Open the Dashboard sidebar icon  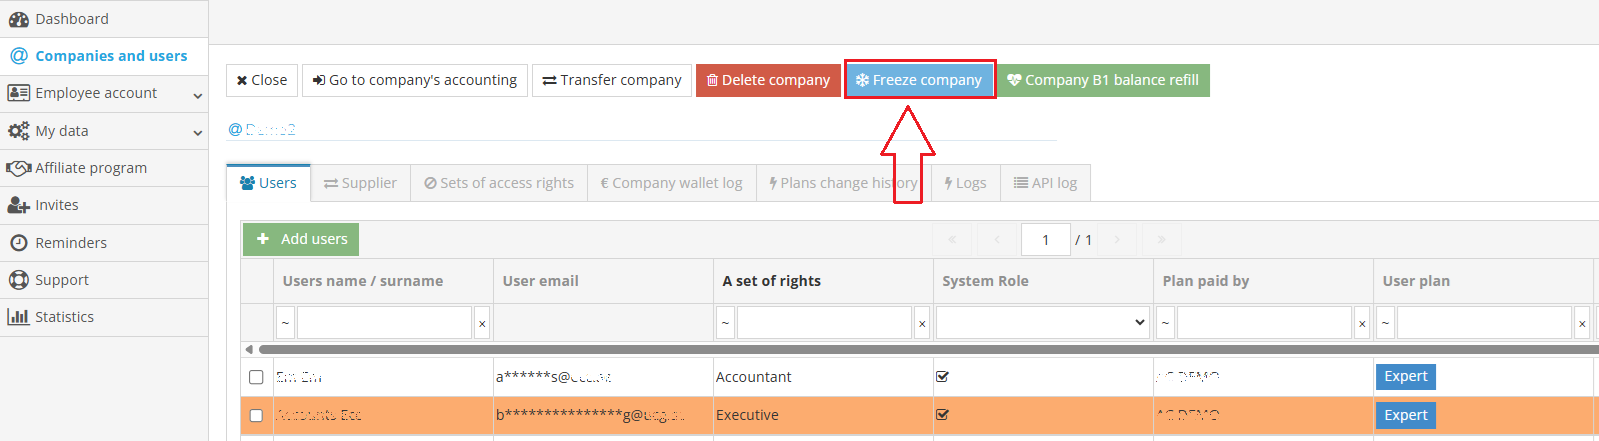(18, 19)
